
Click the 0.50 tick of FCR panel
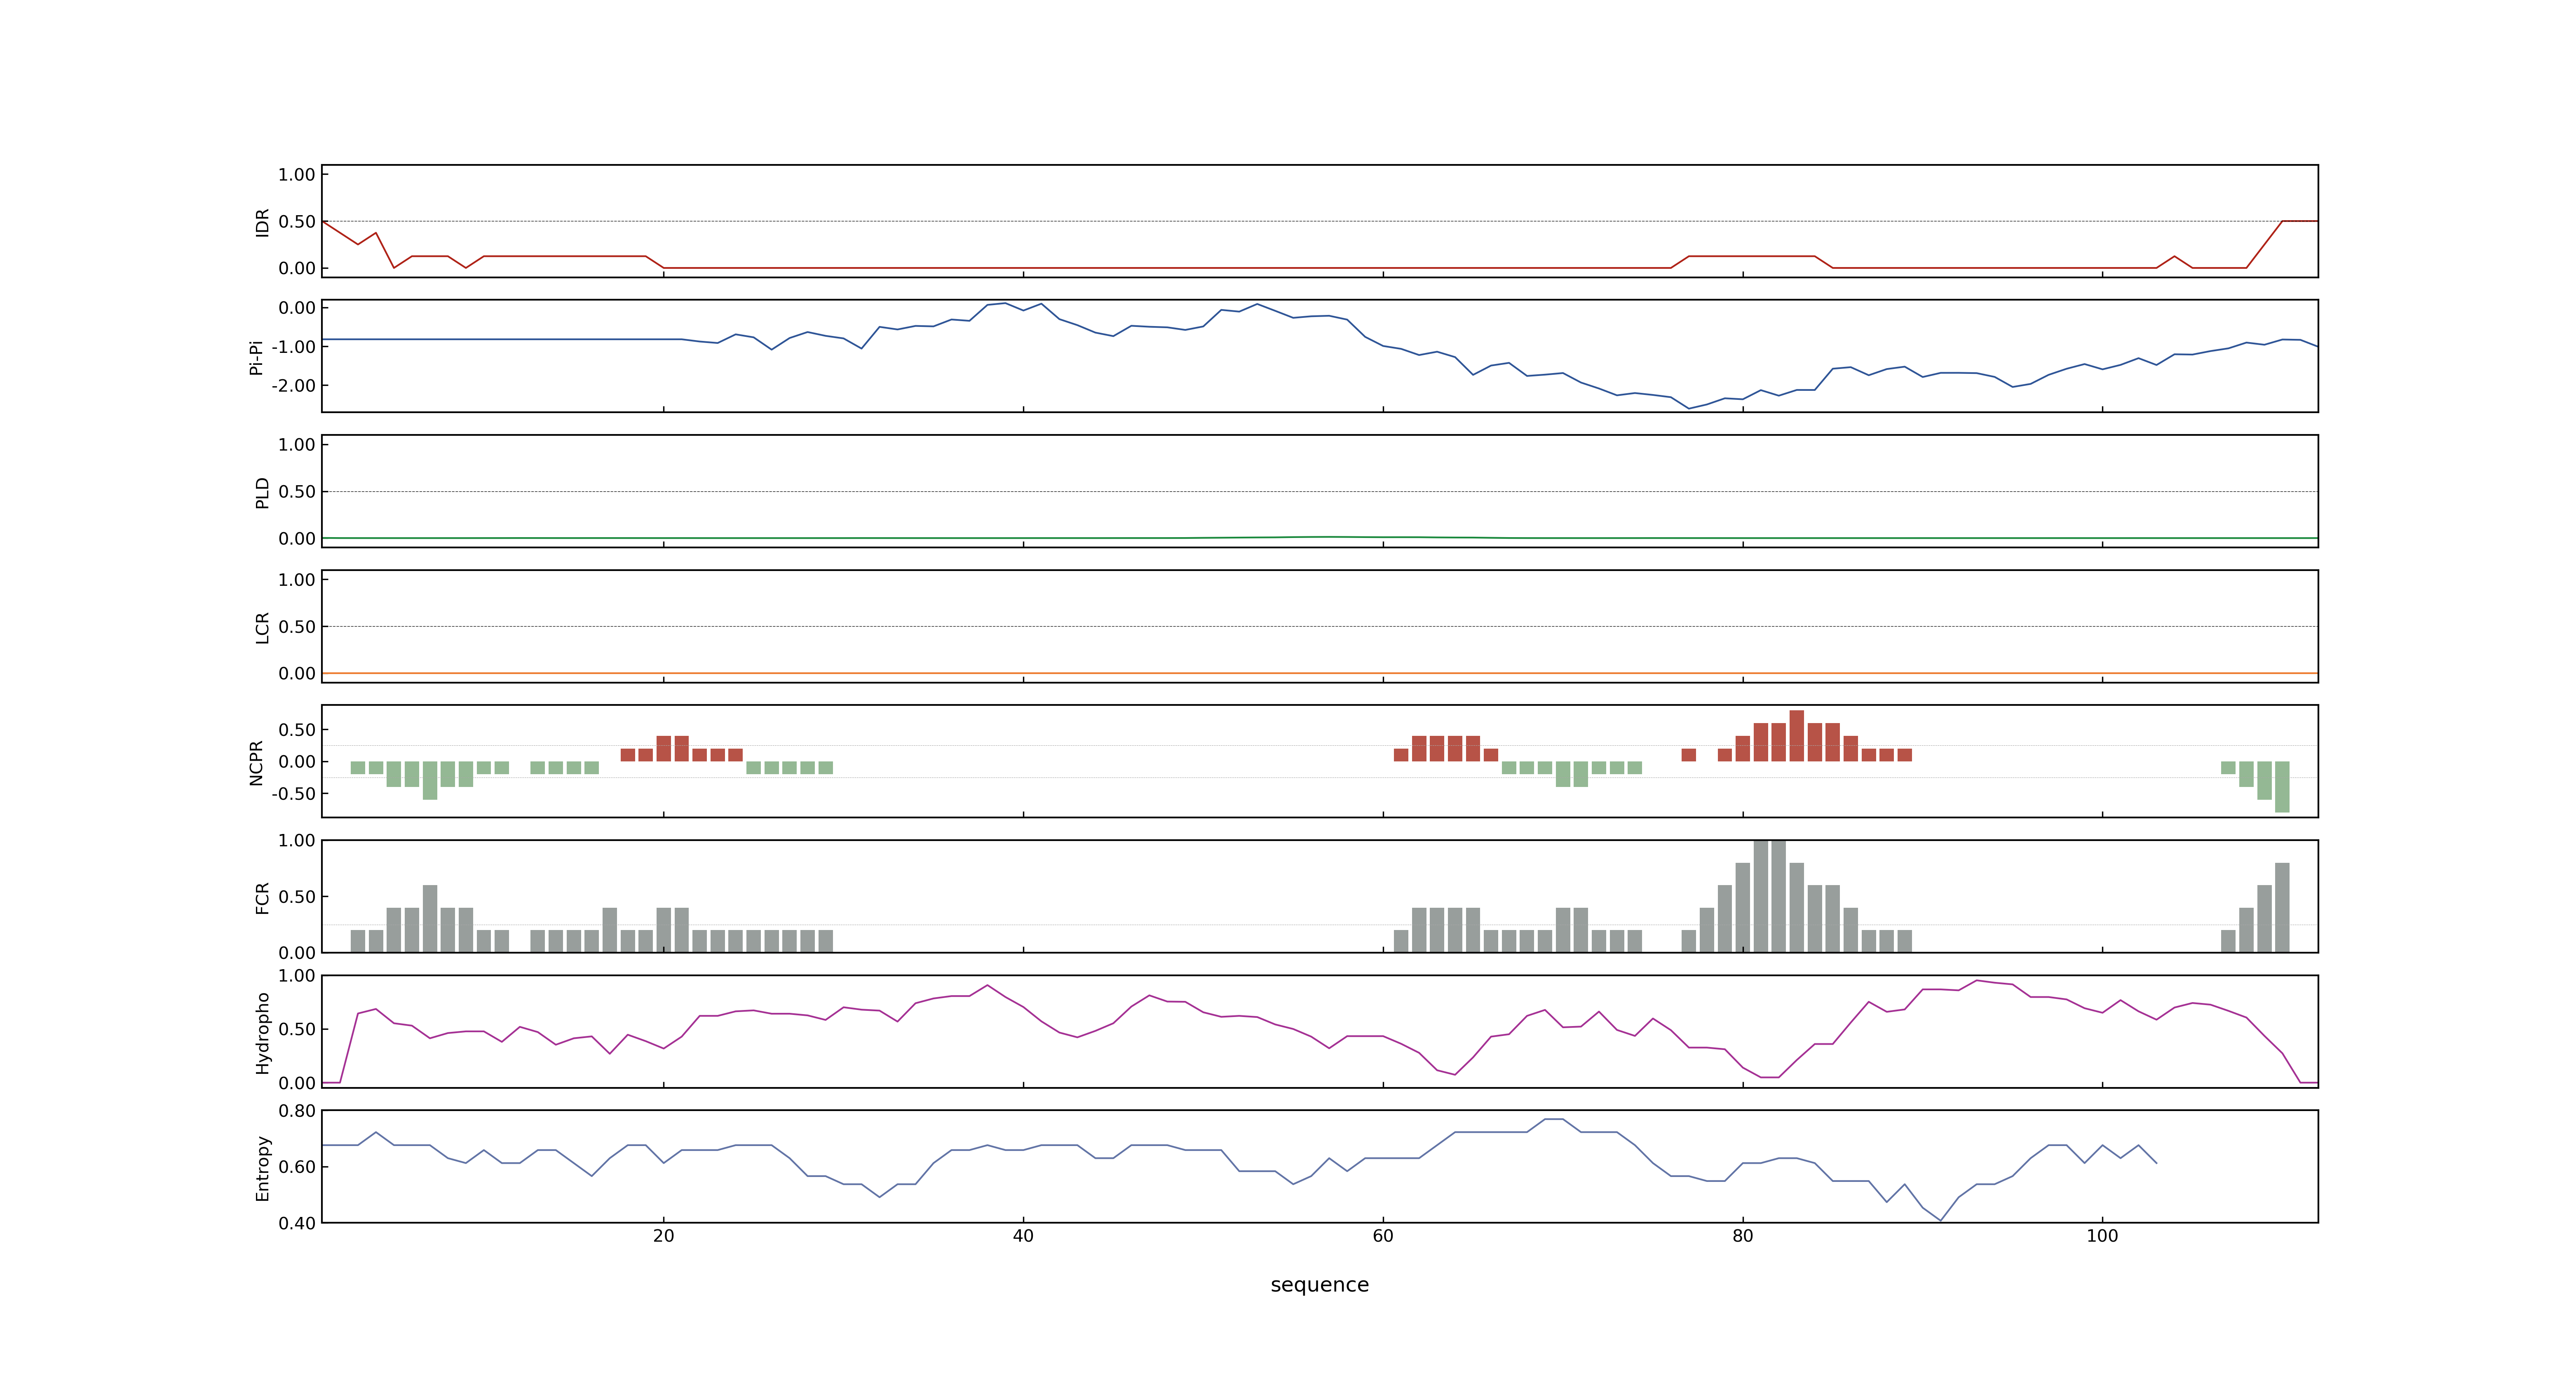click(297, 897)
